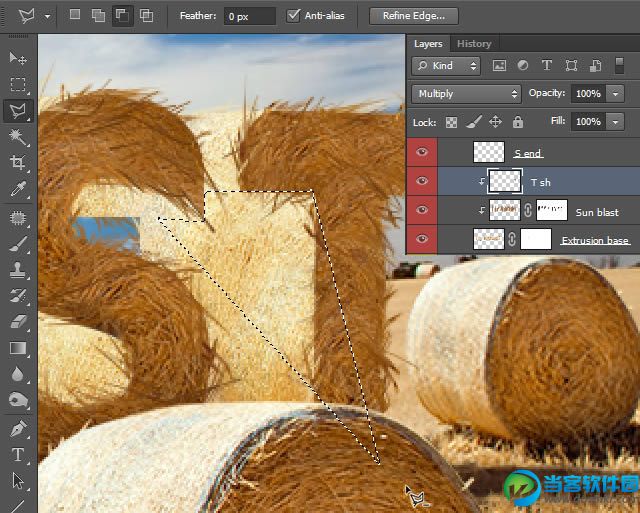The image size is (640, 513).
Task: Pick the Magic Wand tool
Action: pos(18,137)
